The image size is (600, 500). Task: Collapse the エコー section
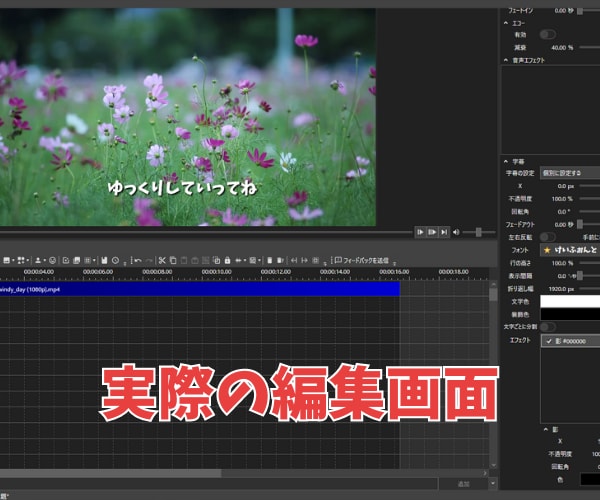click(x=506, y=23)
